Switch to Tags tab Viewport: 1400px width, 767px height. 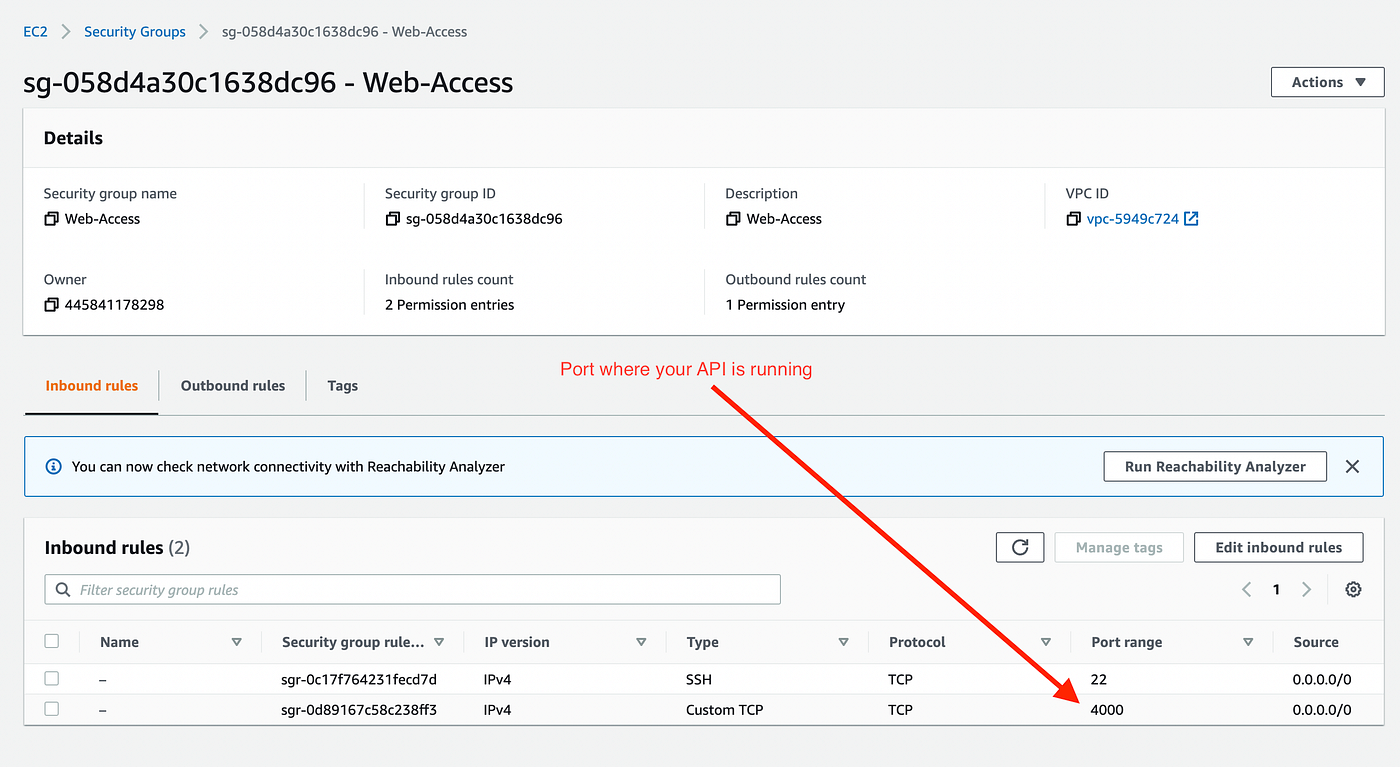point(342,385)
